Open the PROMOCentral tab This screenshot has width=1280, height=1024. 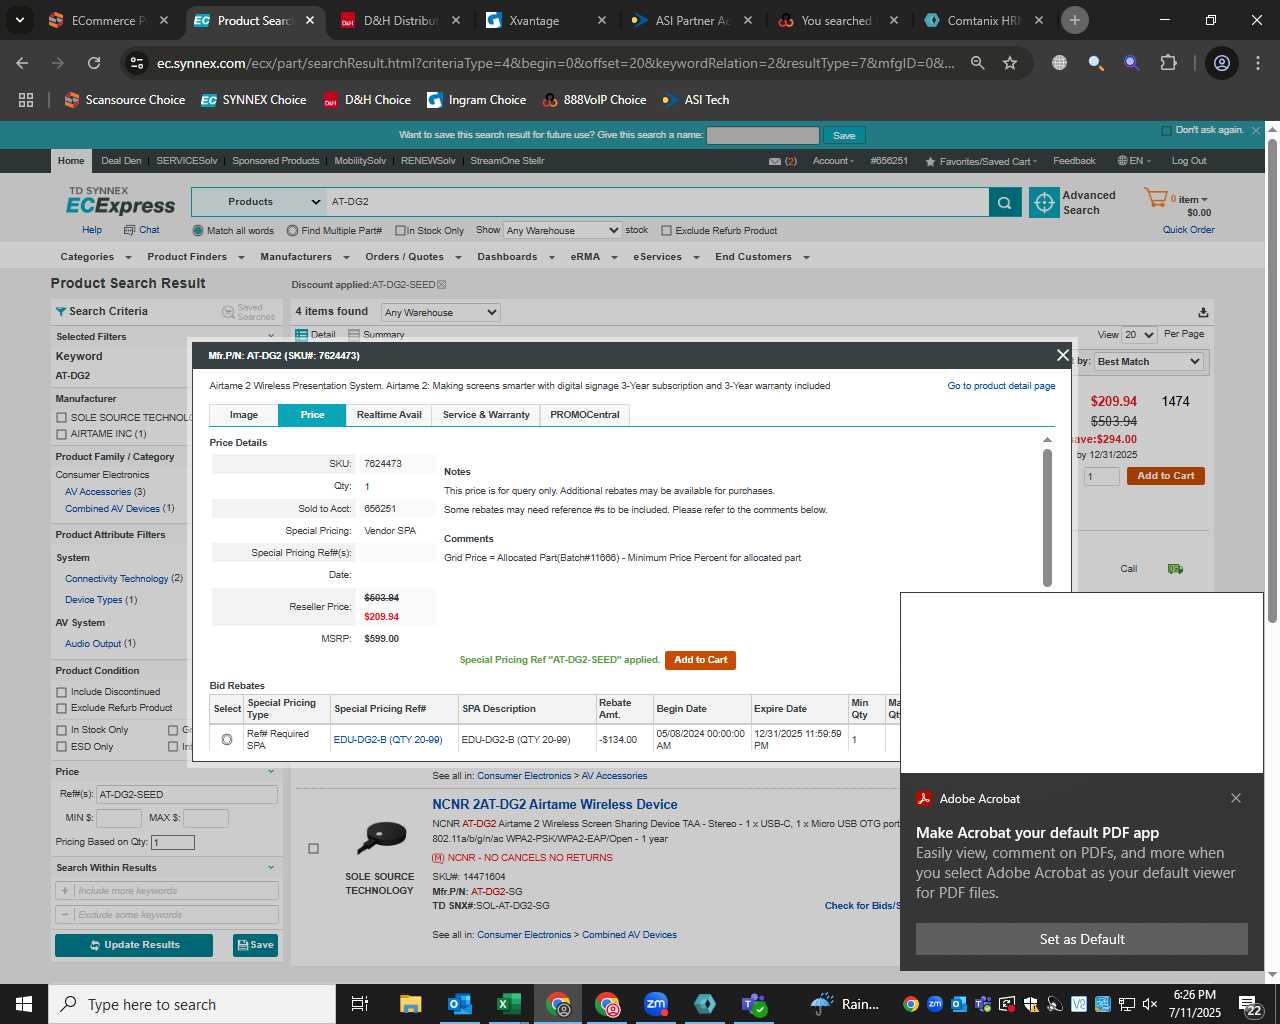585,415
